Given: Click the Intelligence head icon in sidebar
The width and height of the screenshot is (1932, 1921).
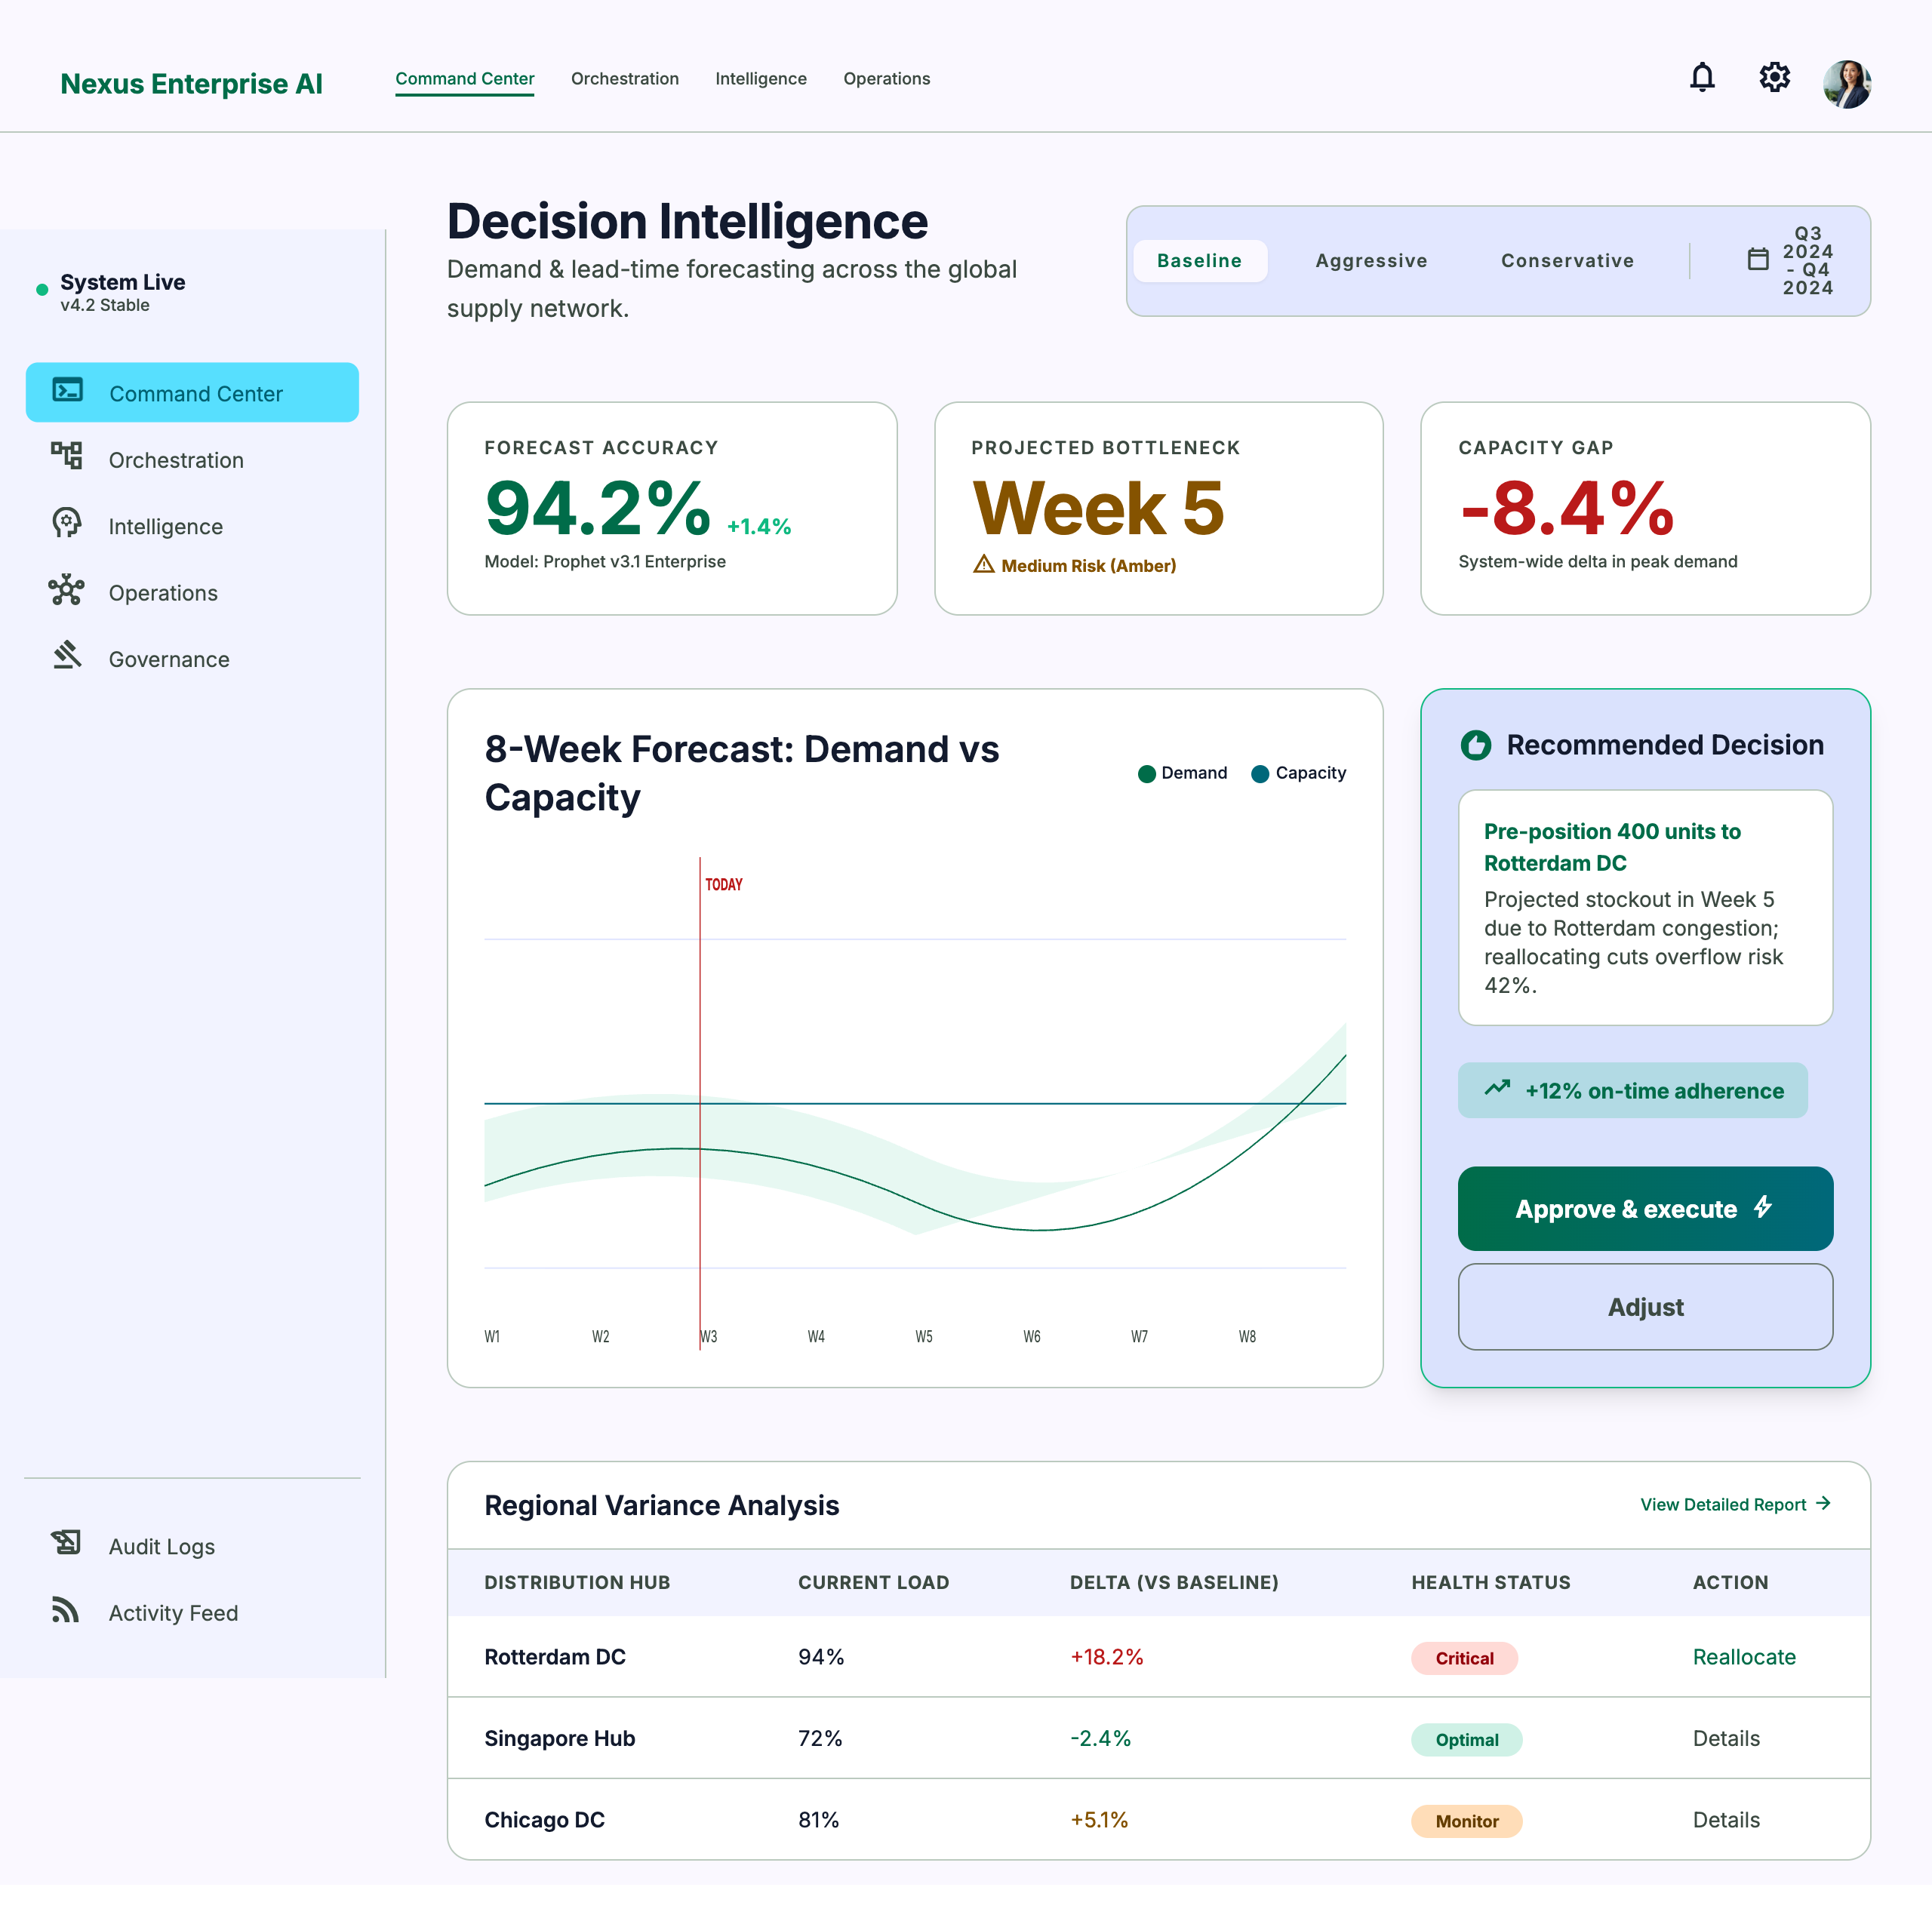Looking at the screenshot, I should pos(67,522).
